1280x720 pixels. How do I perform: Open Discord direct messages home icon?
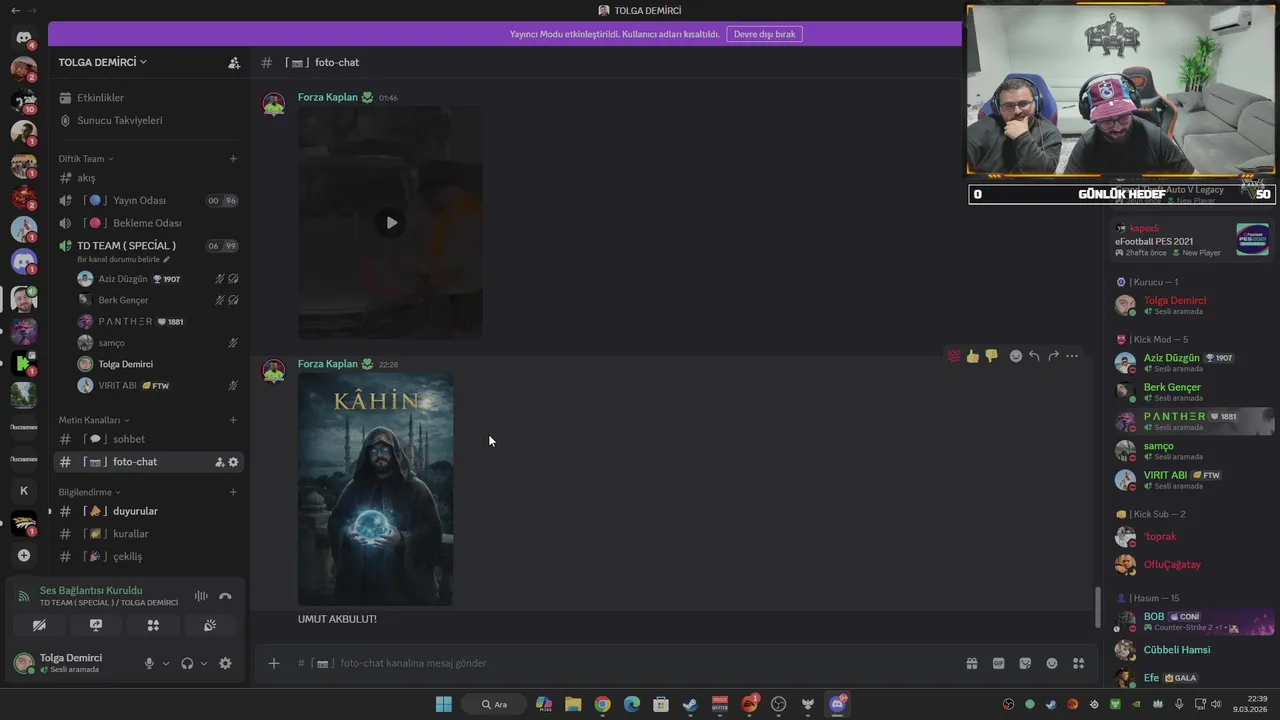pyautogui.click(x=24, y=37)
